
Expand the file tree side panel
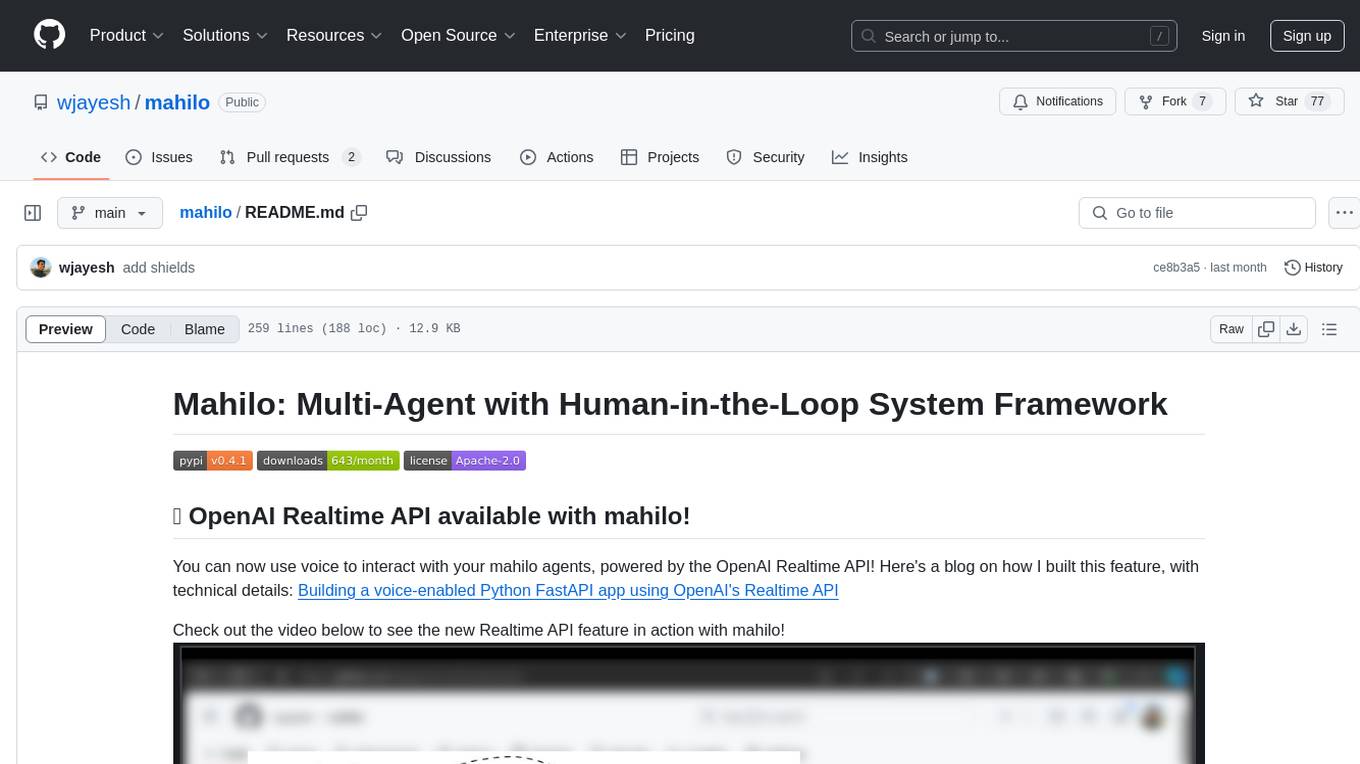[x=33, y=213]
